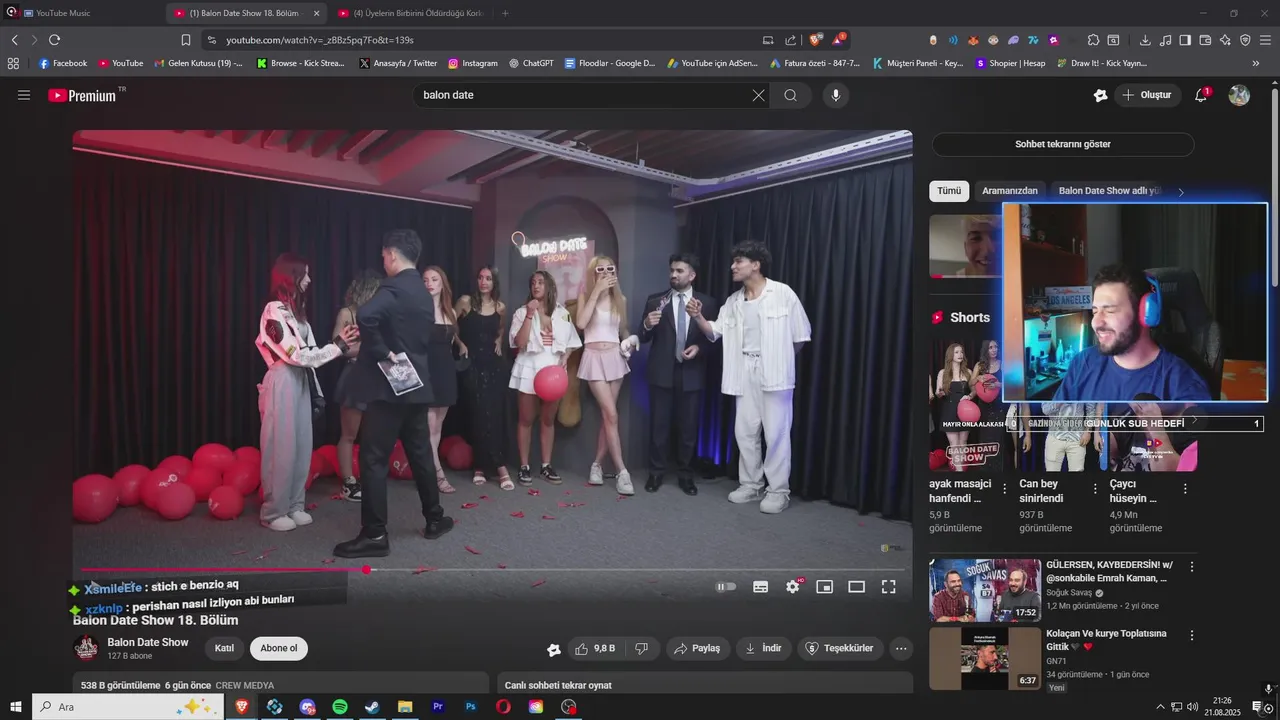Open YouTube notifications bell
This screenshot has width=1280, height=720.
click(x=1201, y=95)
